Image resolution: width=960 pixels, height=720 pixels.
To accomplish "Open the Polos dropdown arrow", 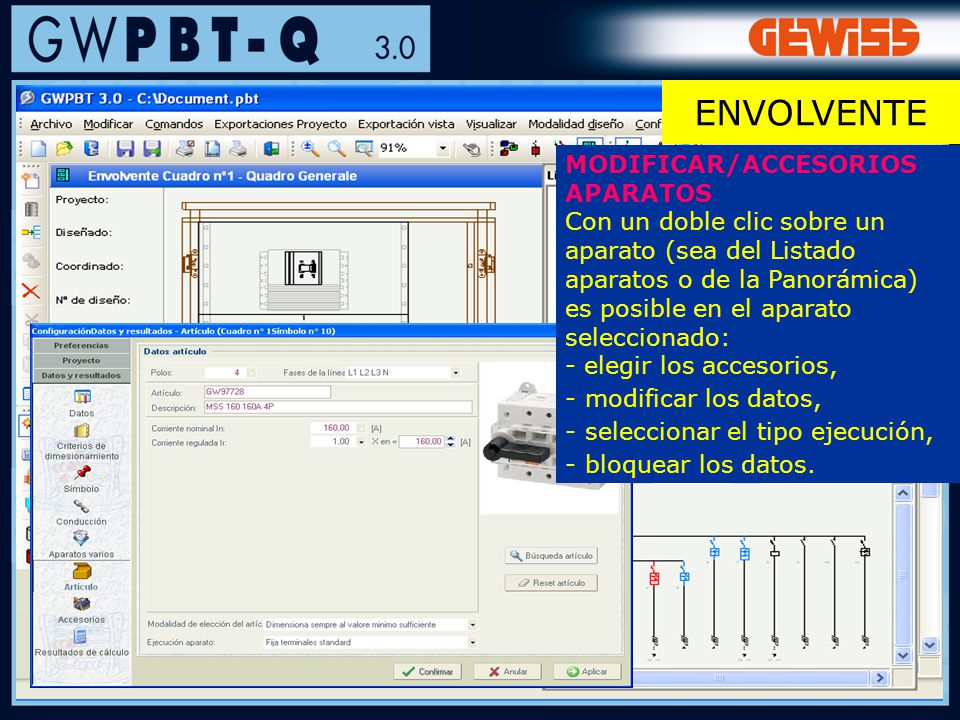I will tap(251, 372).
